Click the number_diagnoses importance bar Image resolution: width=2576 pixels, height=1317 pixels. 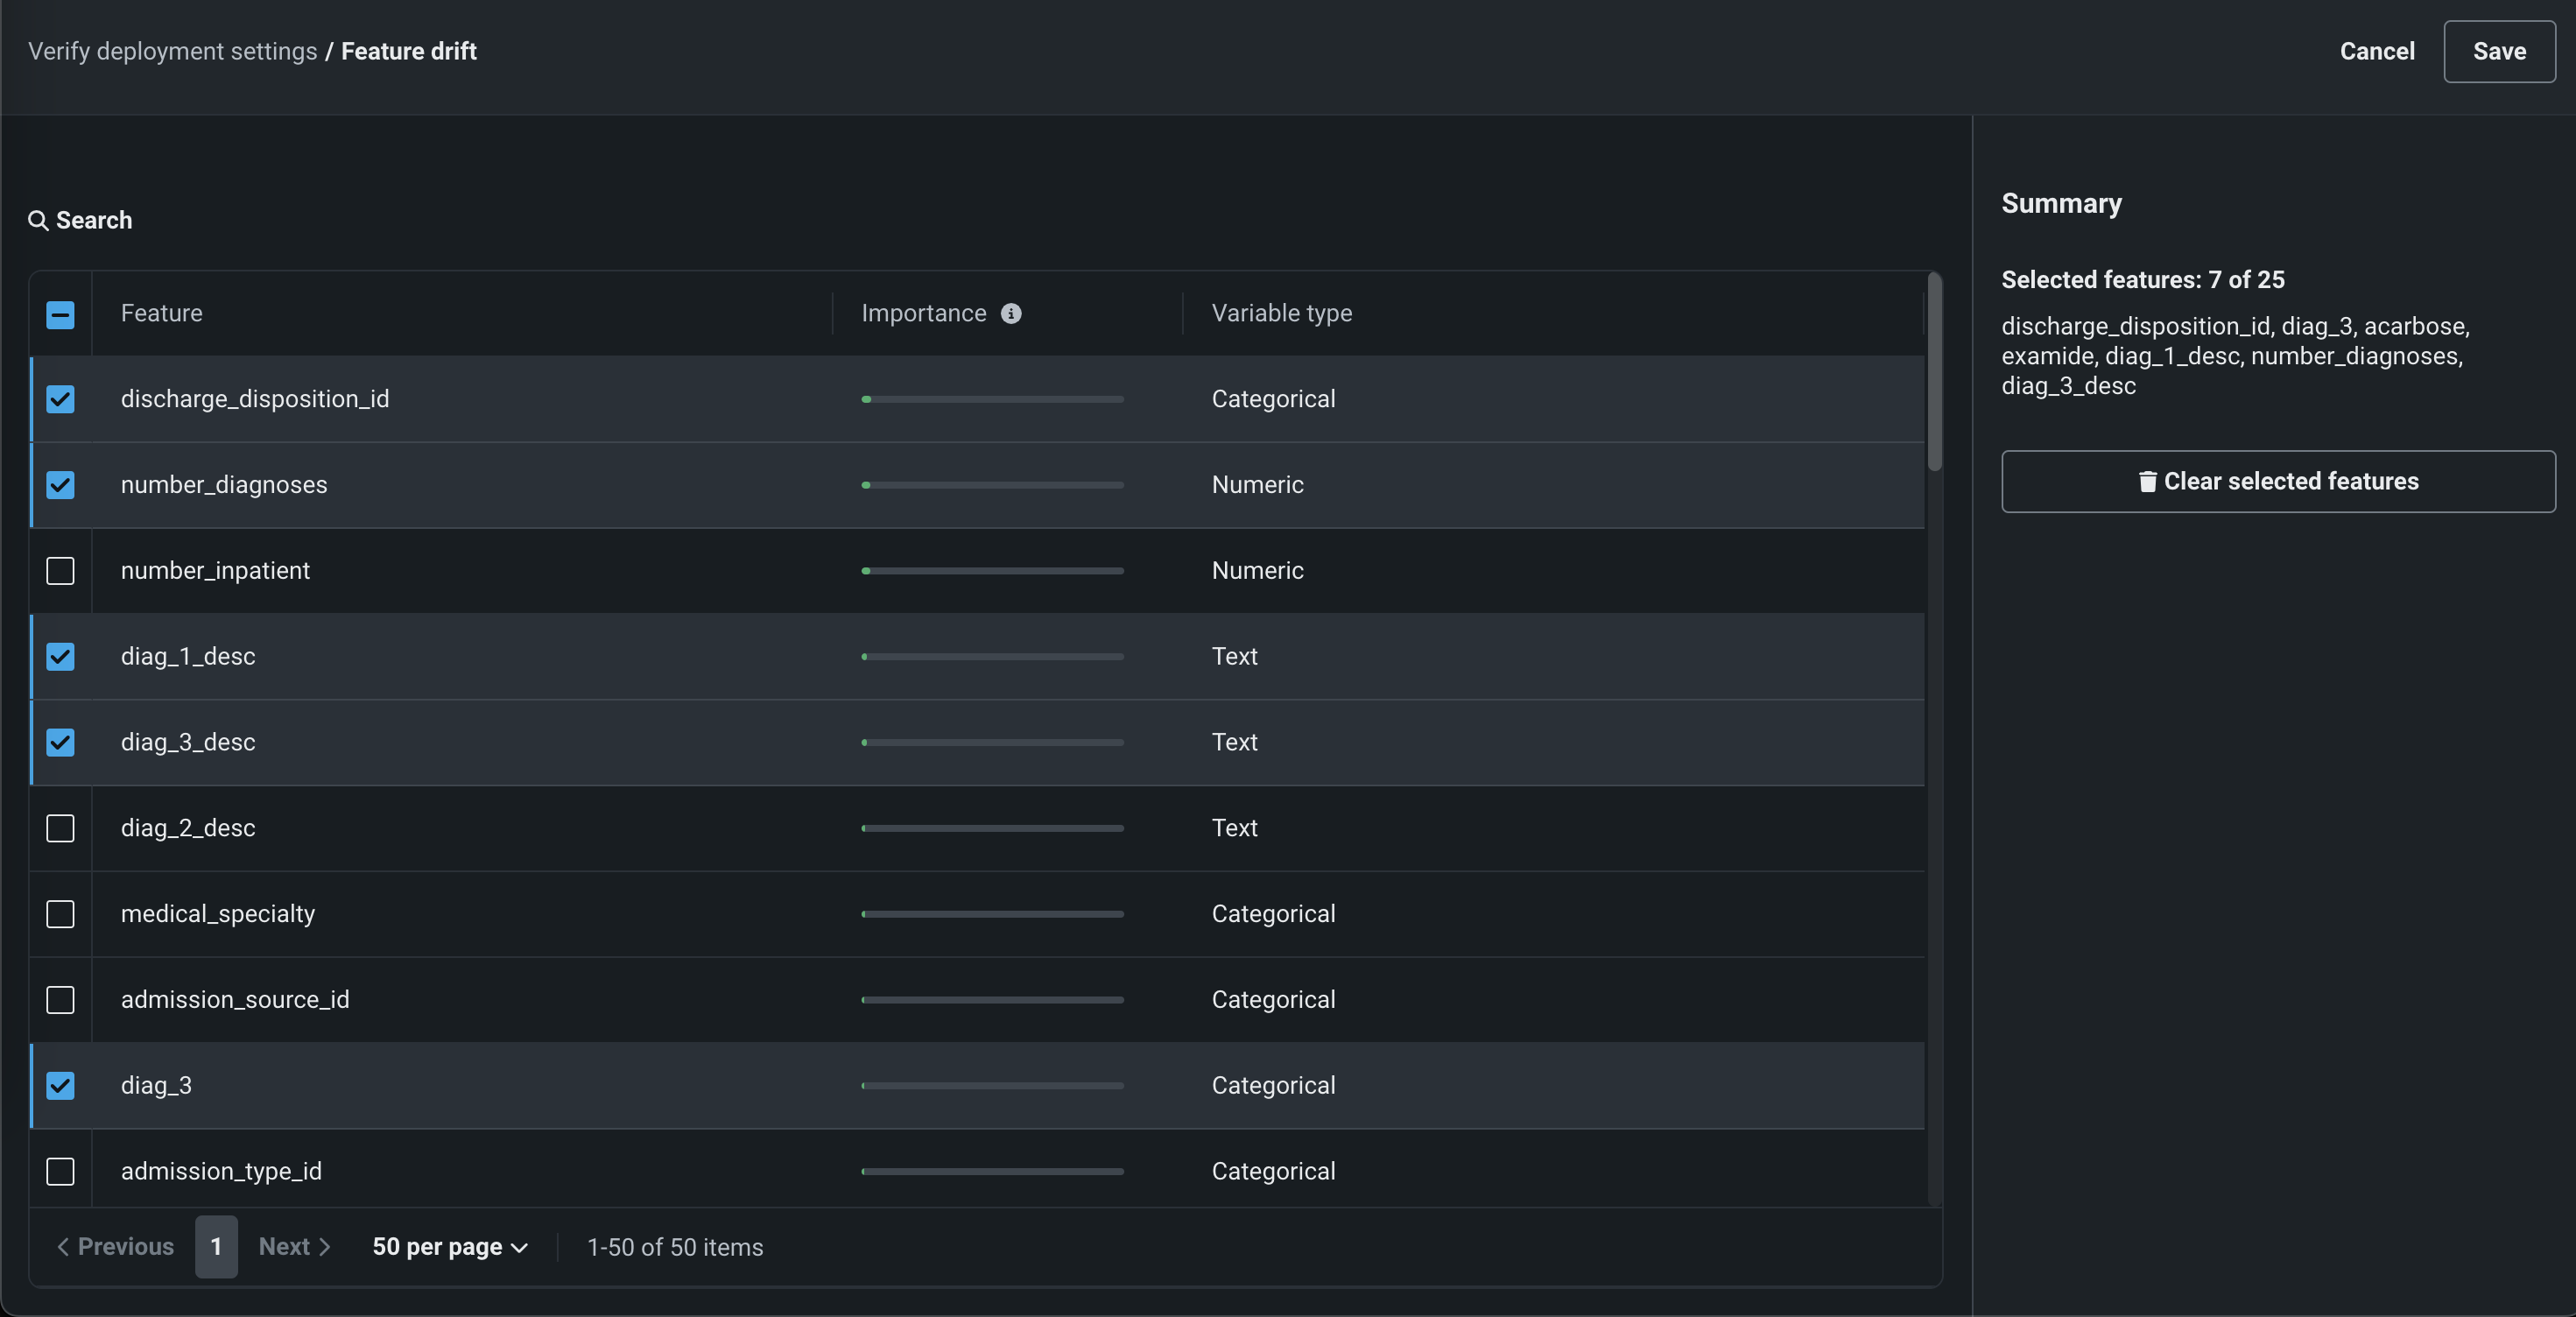pyautogui.click(x=992, y=485)
